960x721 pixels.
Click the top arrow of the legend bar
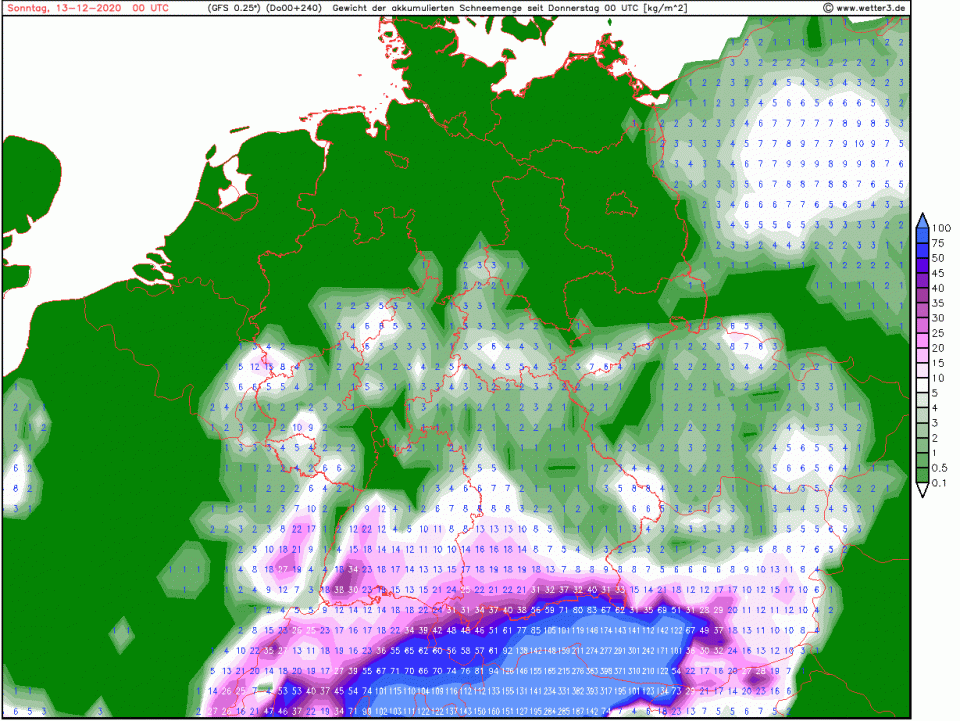(922, 218)
